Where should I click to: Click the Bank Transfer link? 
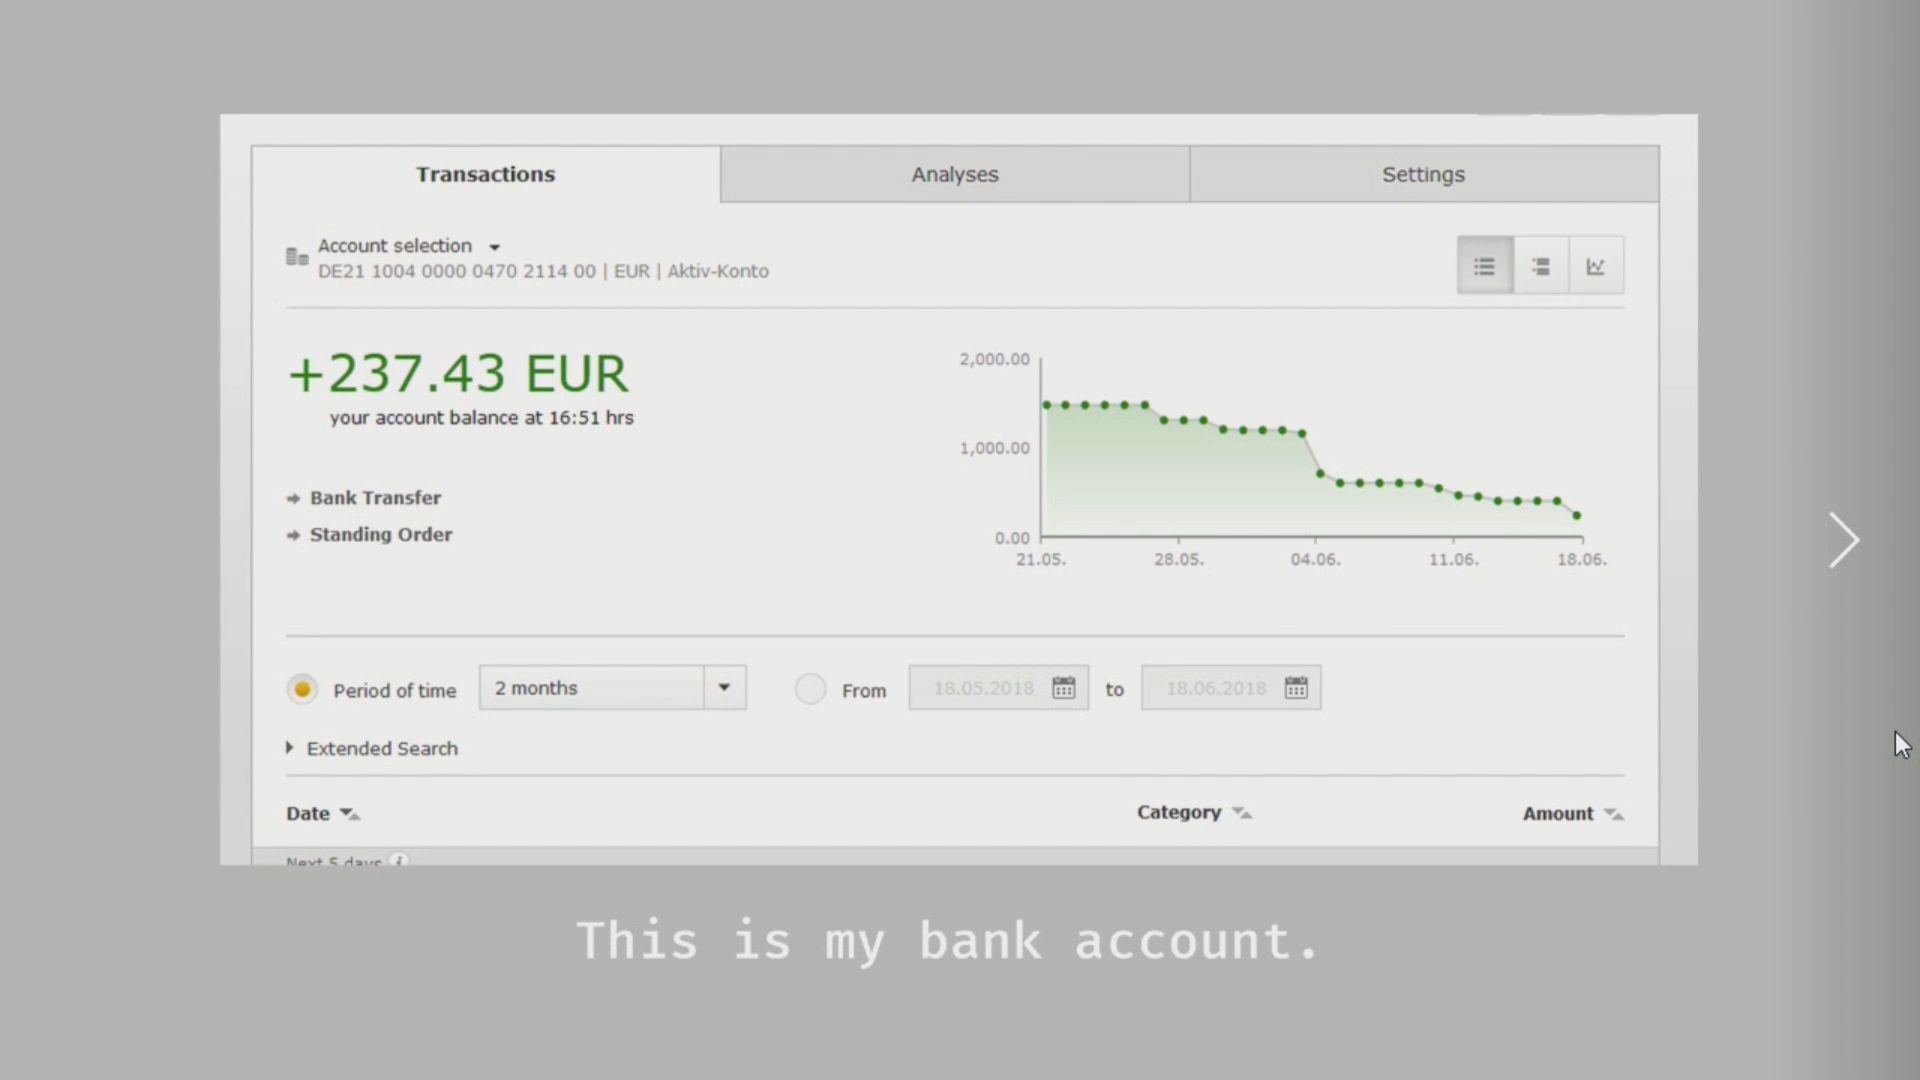(x=376, y=497)
